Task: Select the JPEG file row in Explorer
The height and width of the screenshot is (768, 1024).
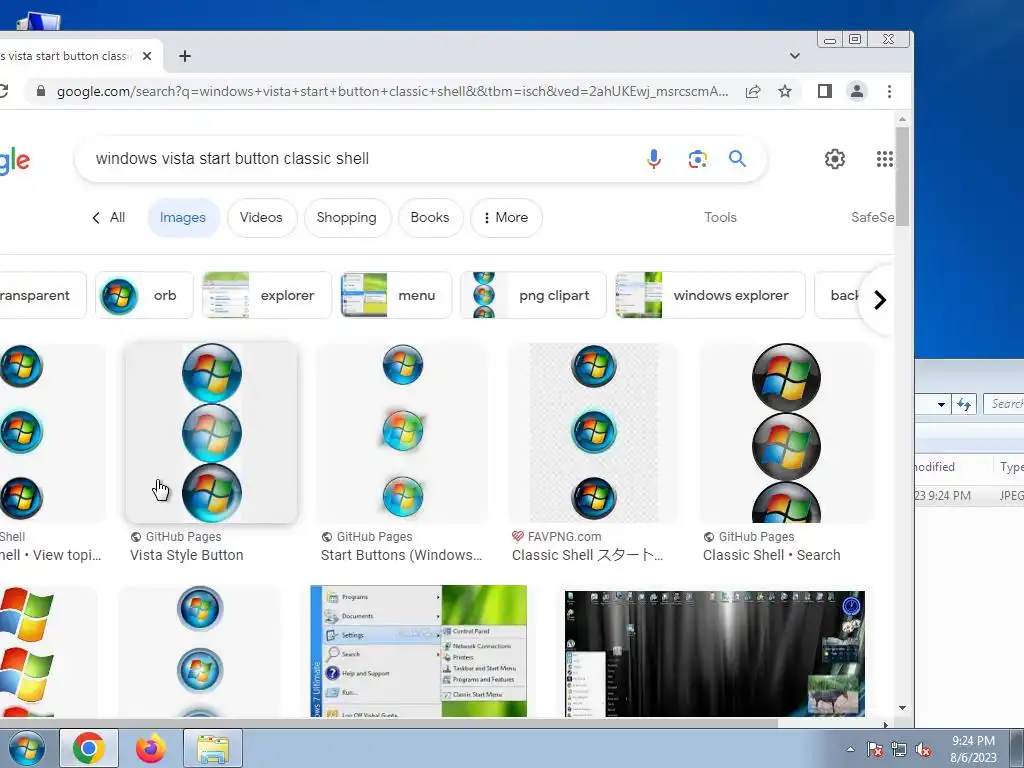Action: click(x=969, y=496)
